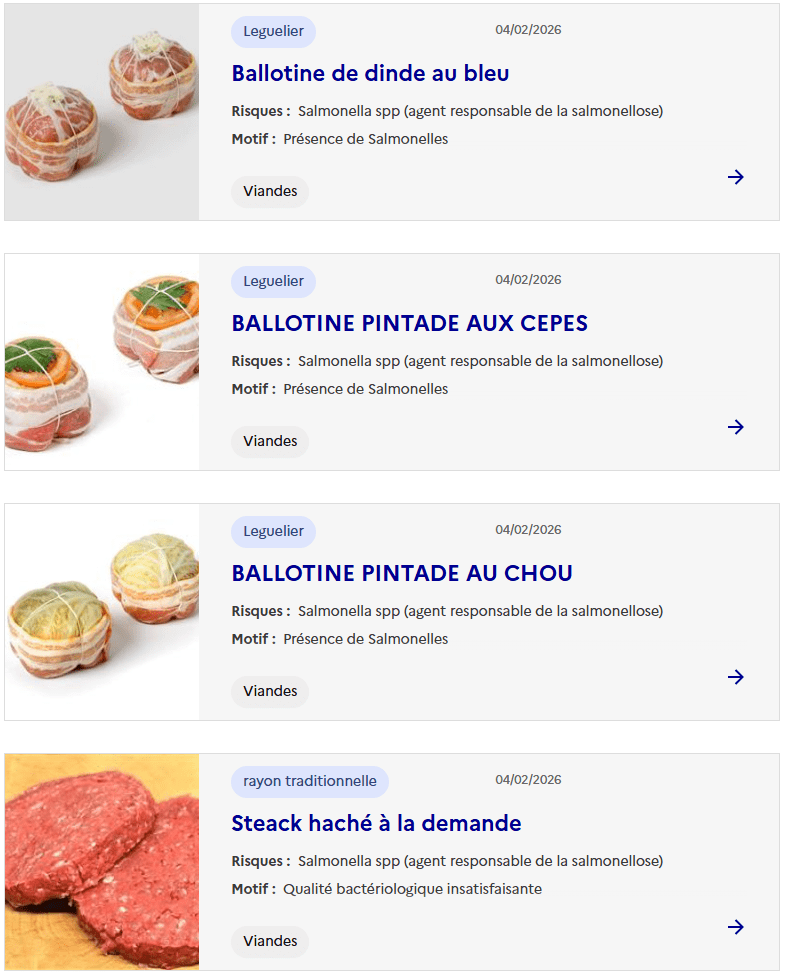This screenshot has height=974, width=786.
Task: Click Viandes category on Steack haché card
Action: tap(270, 941)
